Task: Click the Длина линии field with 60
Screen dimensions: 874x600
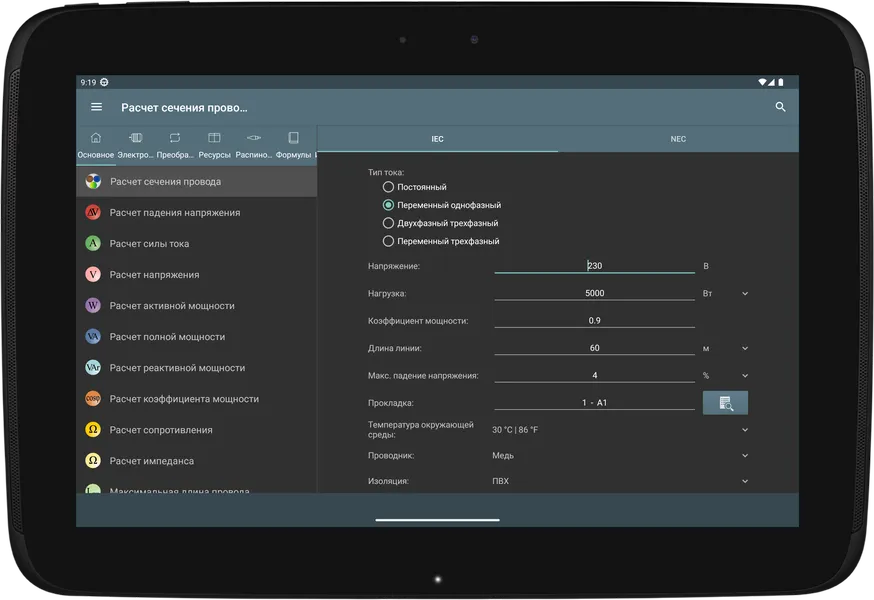Action: (594, 347)
